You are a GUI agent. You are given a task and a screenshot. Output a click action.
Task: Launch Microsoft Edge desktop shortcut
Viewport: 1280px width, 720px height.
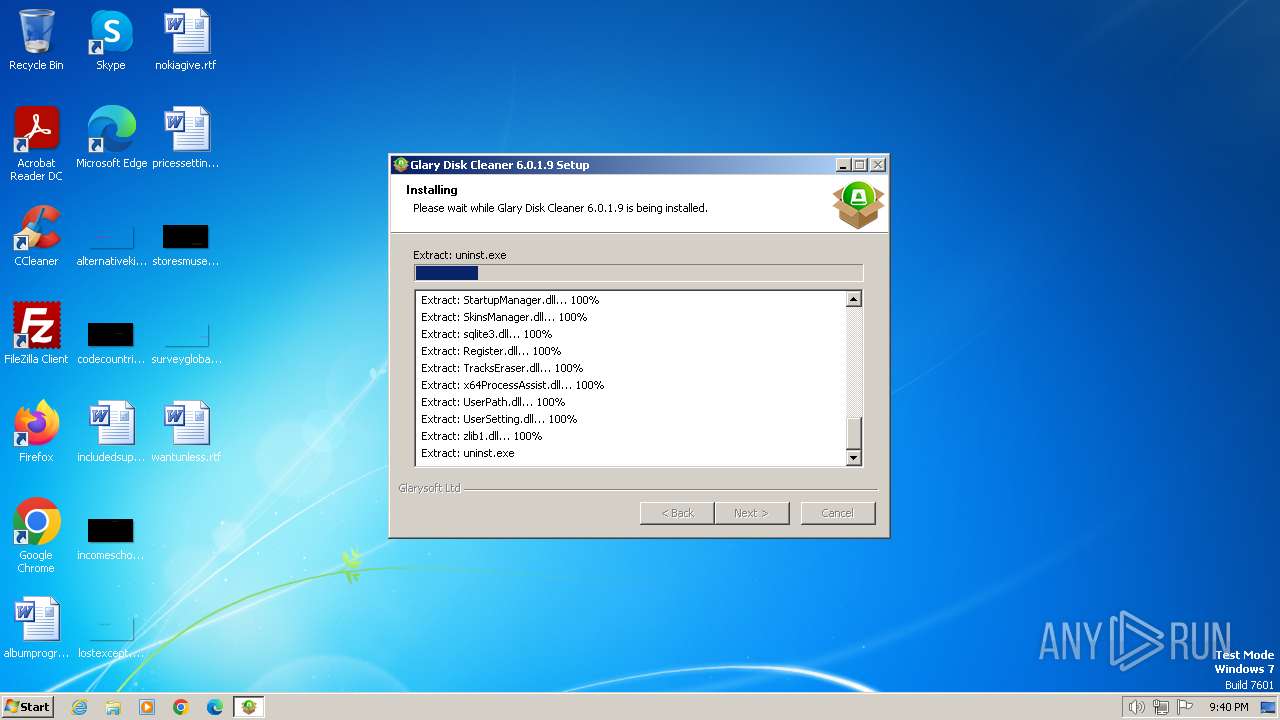coord(111,137)
